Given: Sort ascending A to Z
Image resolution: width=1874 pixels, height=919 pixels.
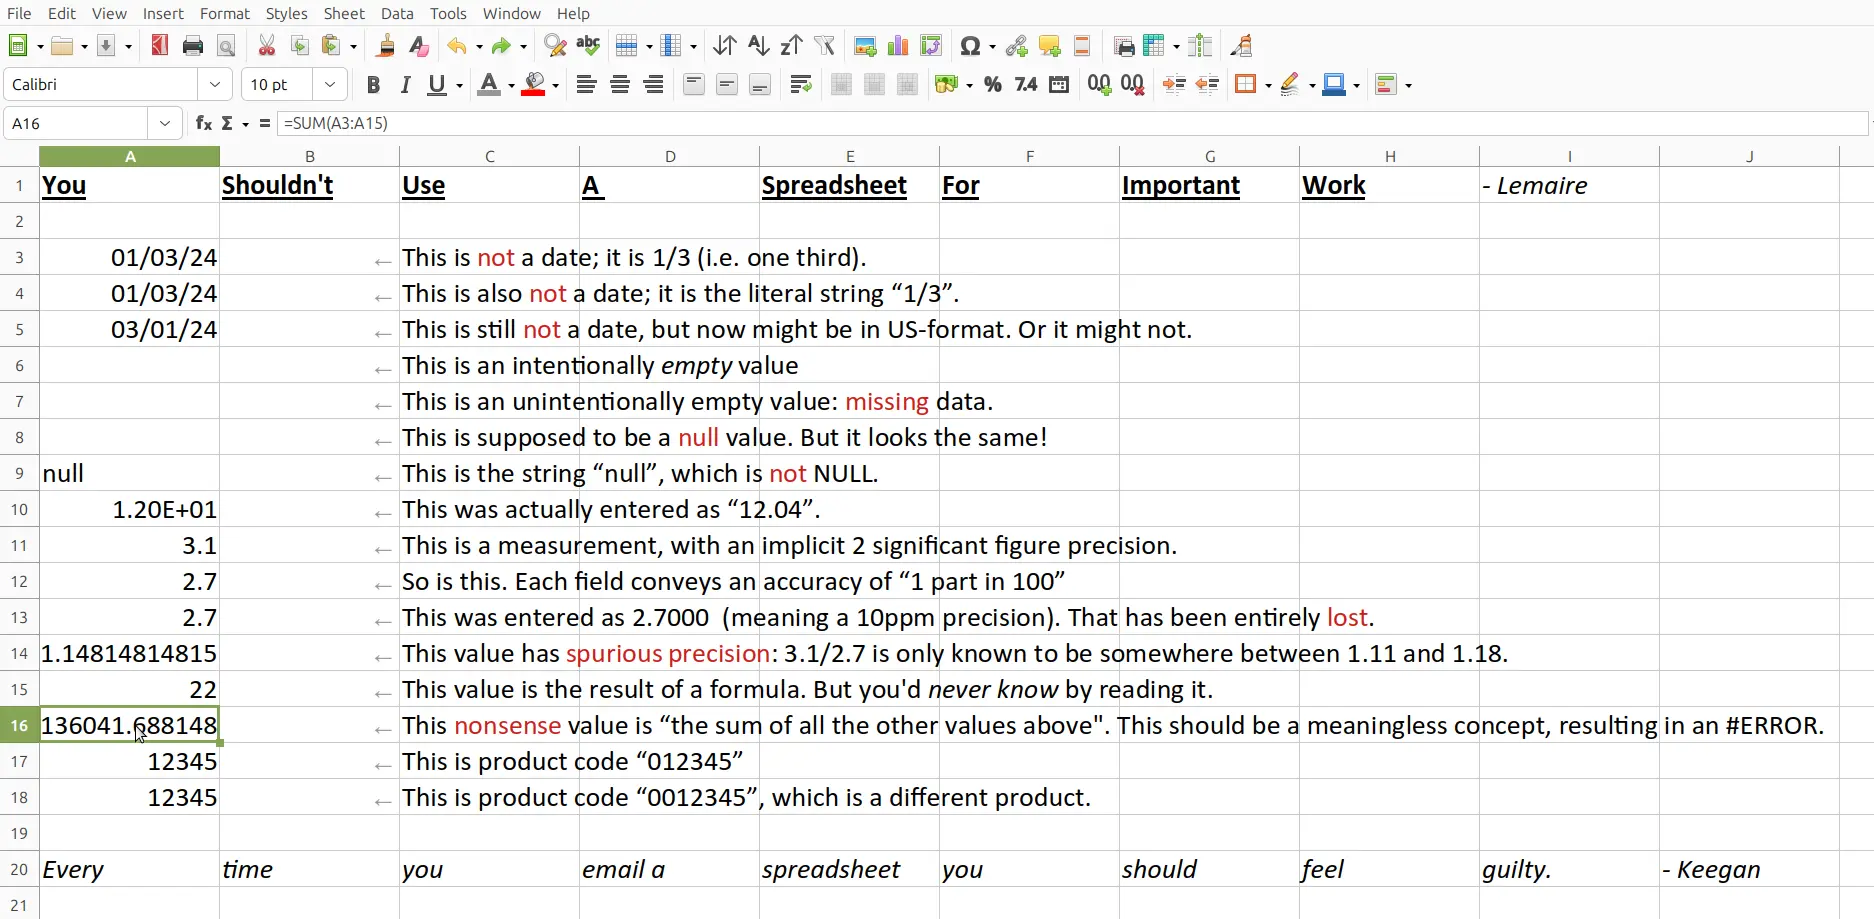Looking at the screenshot, I should 758,46.
